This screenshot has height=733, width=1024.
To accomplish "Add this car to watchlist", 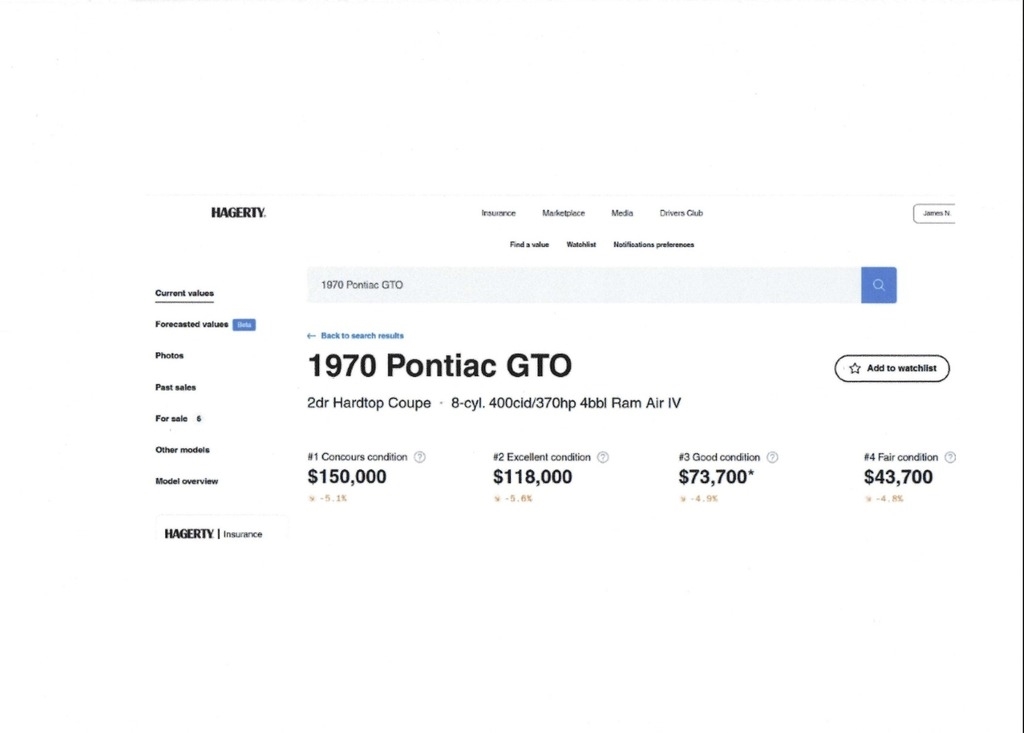I will tap(892, 368).
